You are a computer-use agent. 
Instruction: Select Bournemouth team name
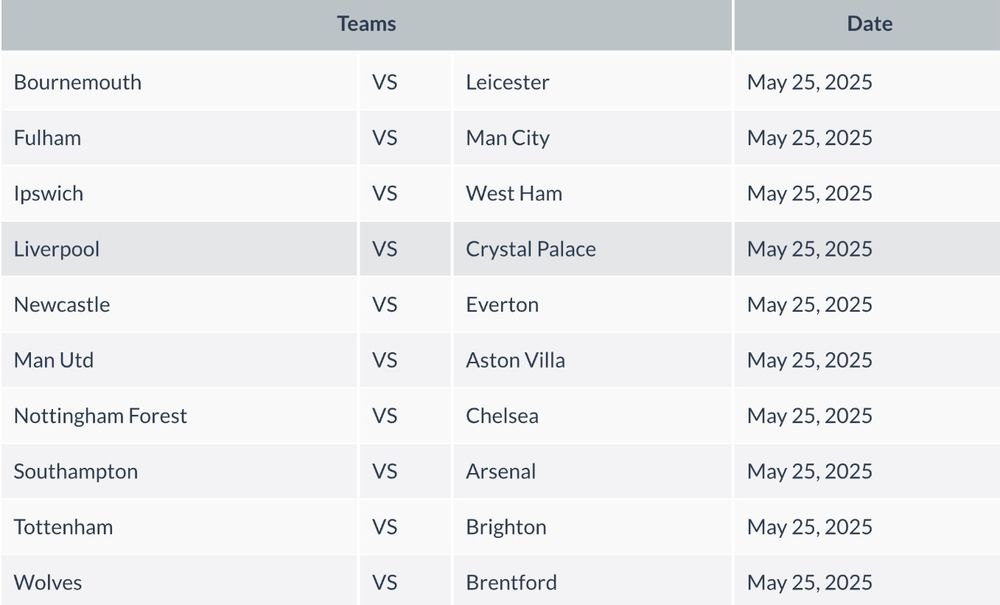click(x=78, y=82)
